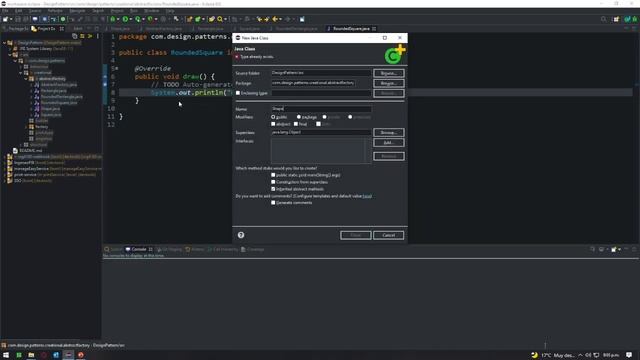Click the Eclipse icon in the taskbar
Viewport: 640px width, 360px height.
tap(68, 355)
